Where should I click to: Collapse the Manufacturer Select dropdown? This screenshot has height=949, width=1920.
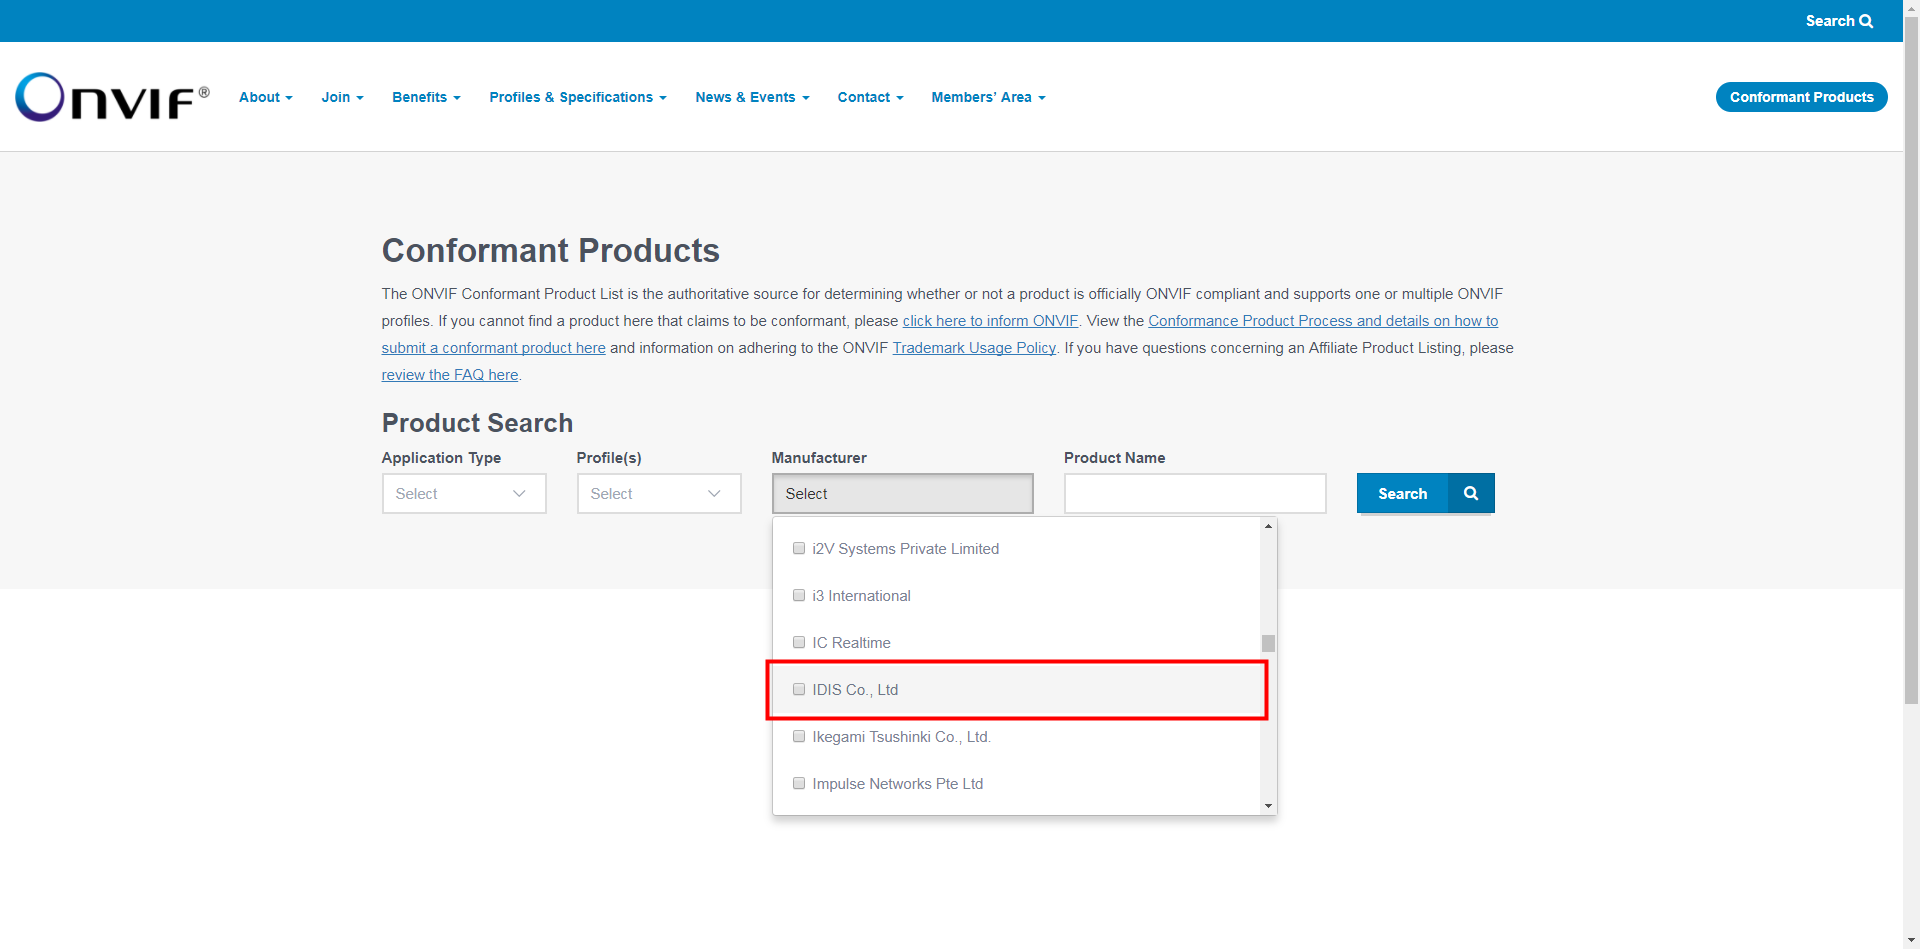point(902,493)
